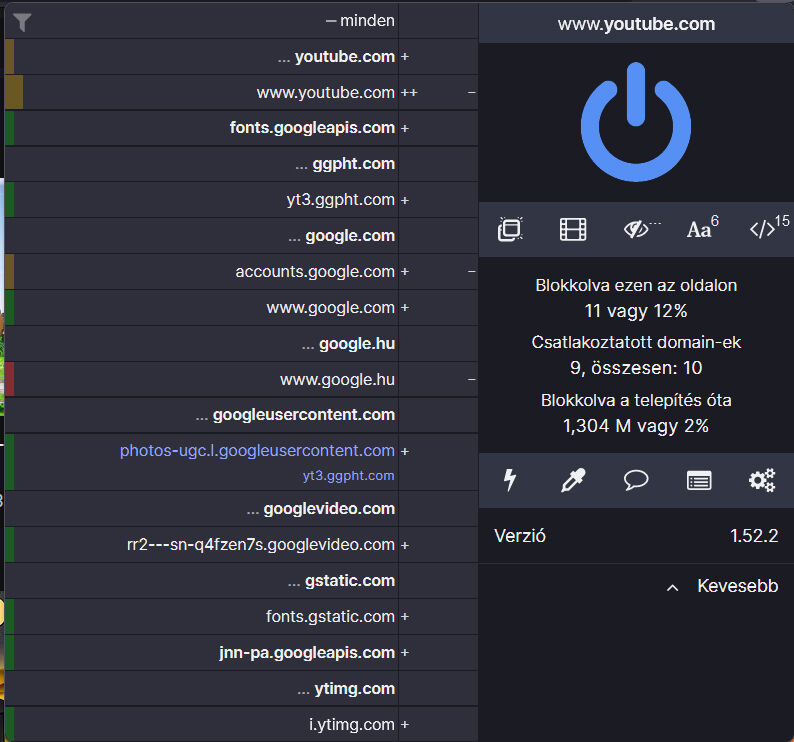Viewport: 794px width, 742px height.
Task: Click the Kevesebb chevron arrow
Action: (672, 588)
